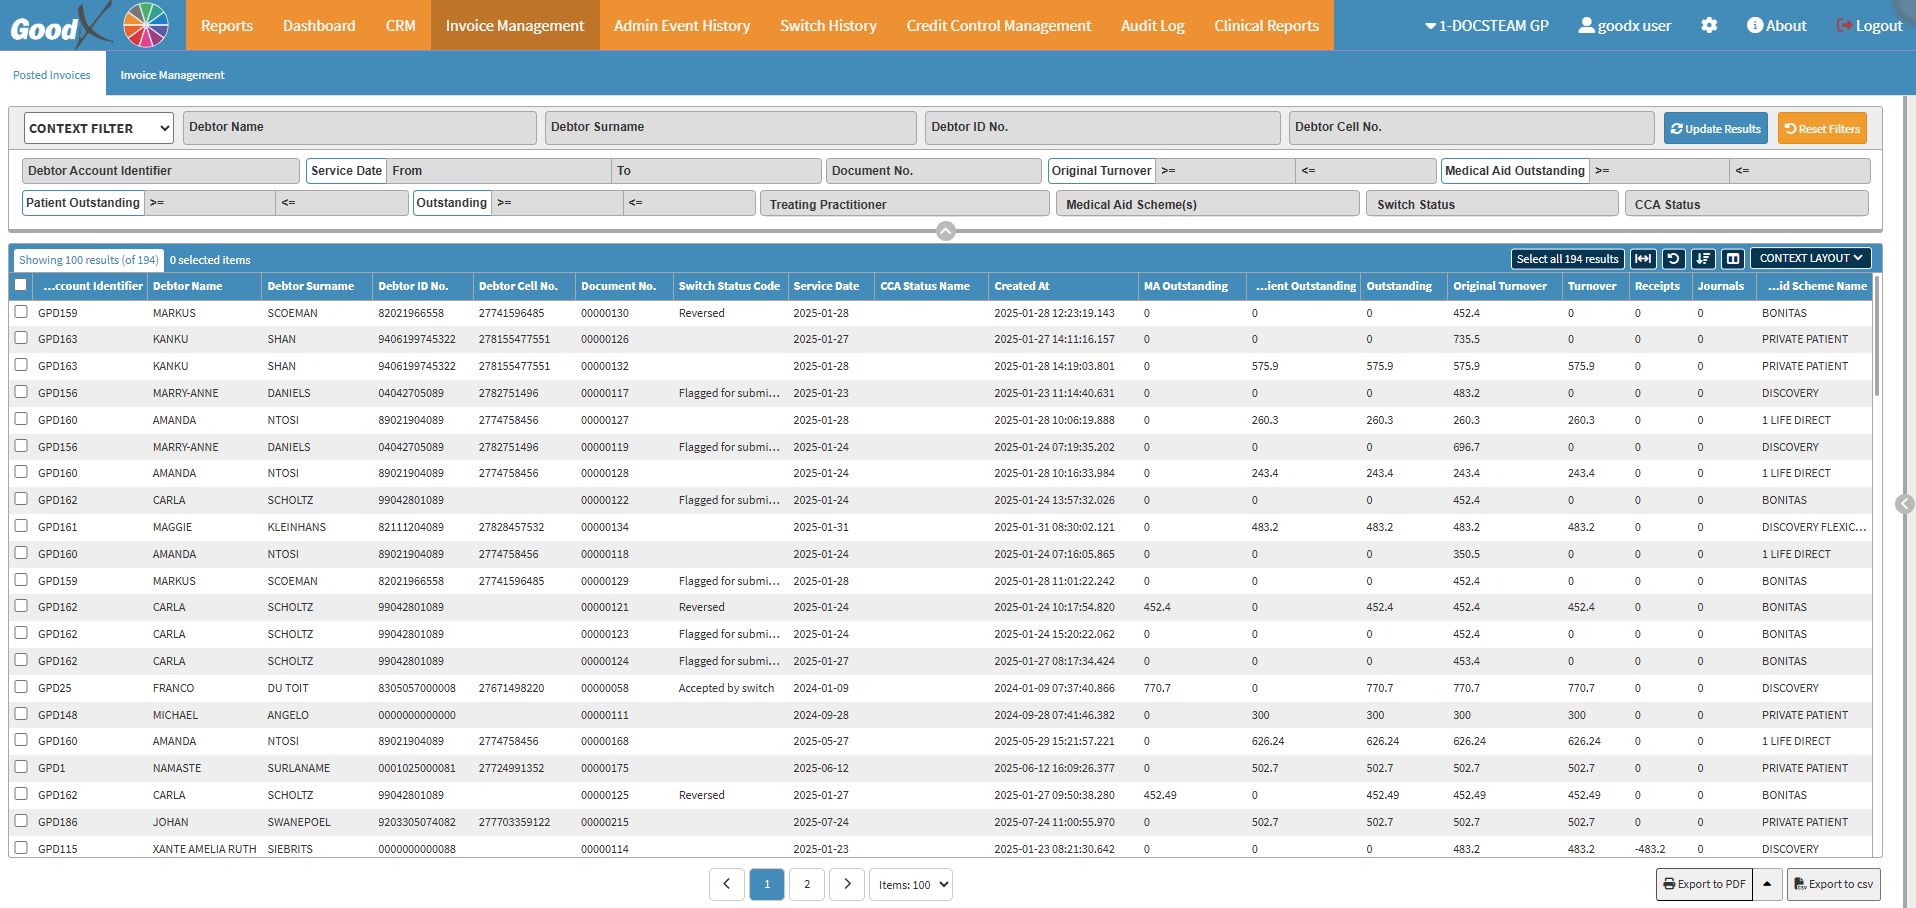The height and width of the screenshot is (908, 1916).
Task: Check the row for document 00000130
Action: [x=21, y=312]
